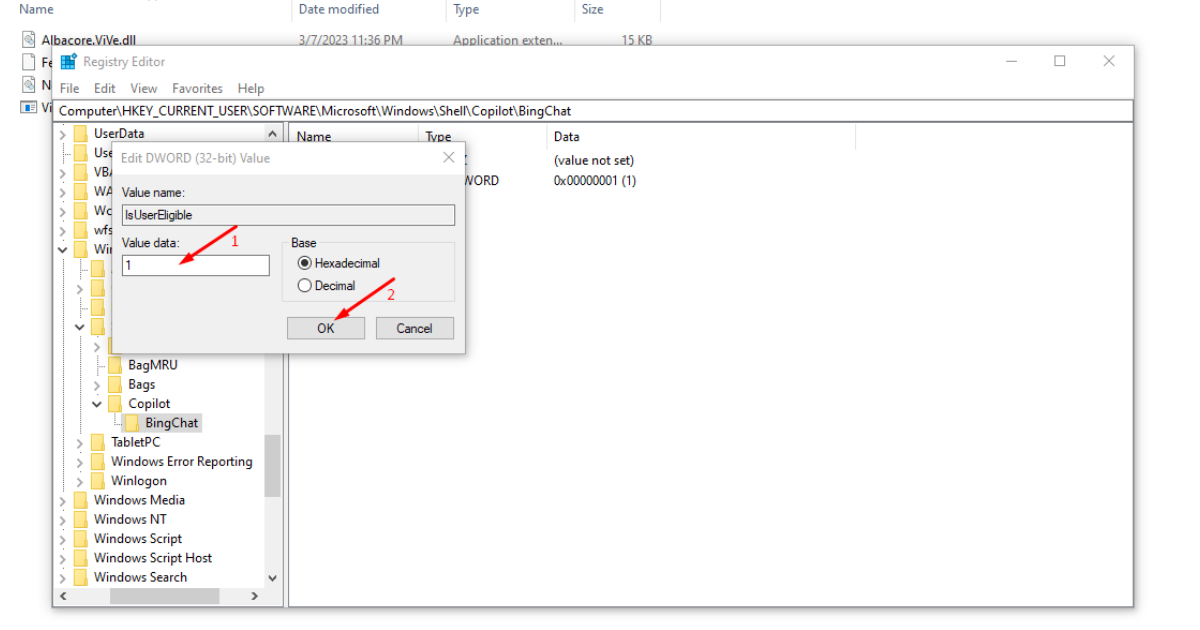The image size is (1200, 630).
Task: Click the 0x00000001 (1) data value
Action: (595, 181)
